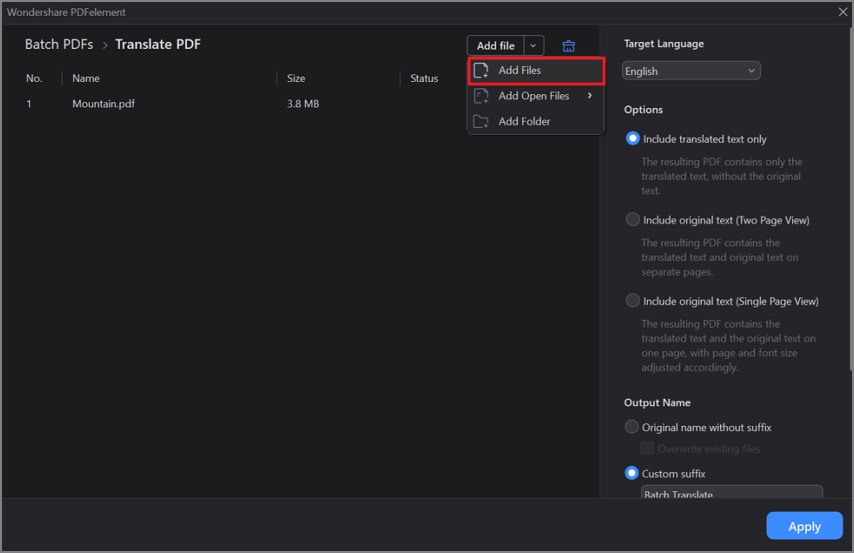The image size is (854, 553).
Task: Click the Add file button
Action: [x=495, y=46]
